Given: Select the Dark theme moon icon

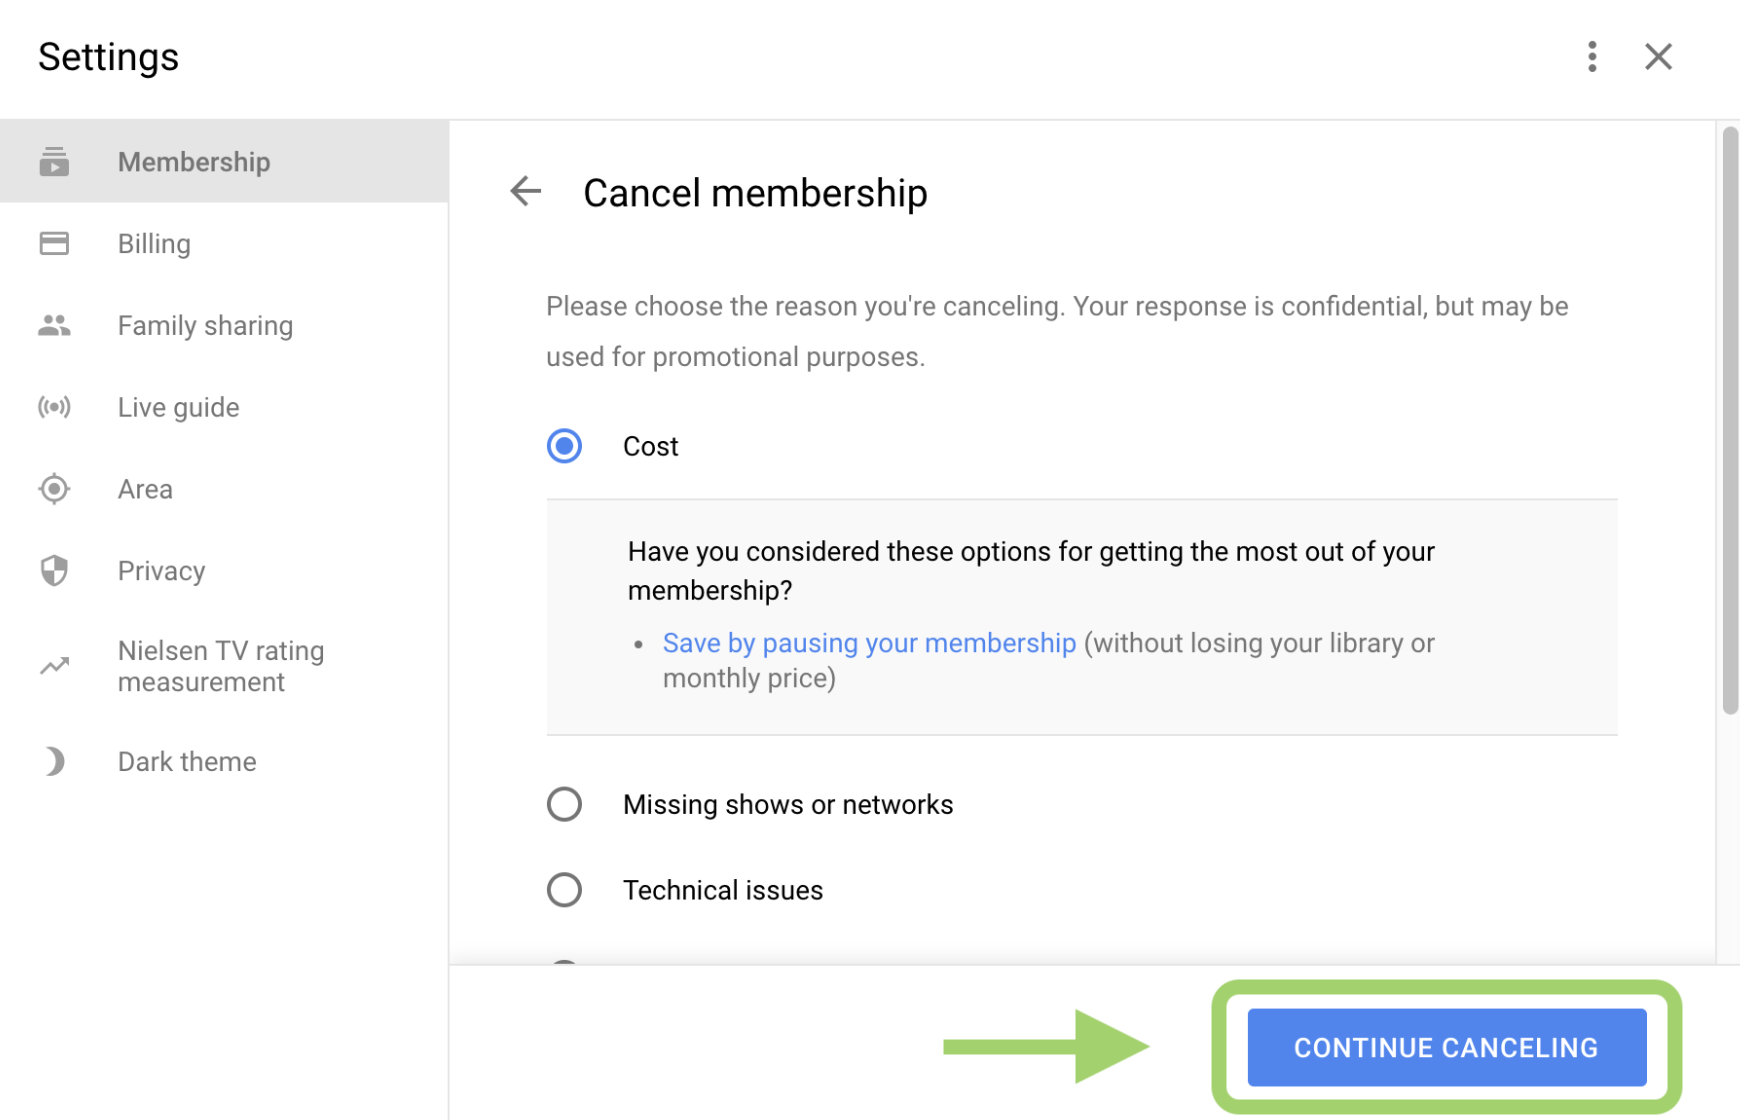Looking at the screenshot, I should coord(54,761).
